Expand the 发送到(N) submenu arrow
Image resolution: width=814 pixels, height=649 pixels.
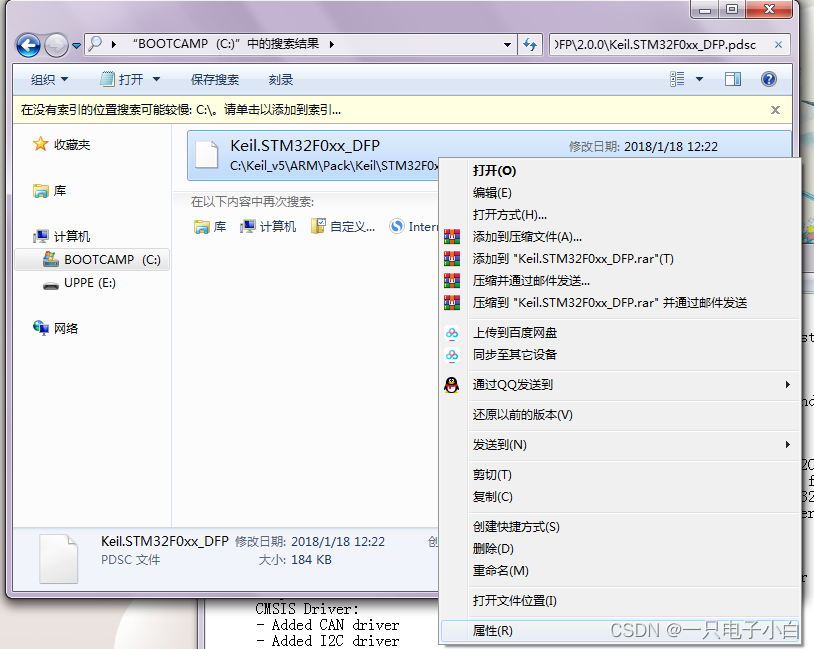coord(788,445)
